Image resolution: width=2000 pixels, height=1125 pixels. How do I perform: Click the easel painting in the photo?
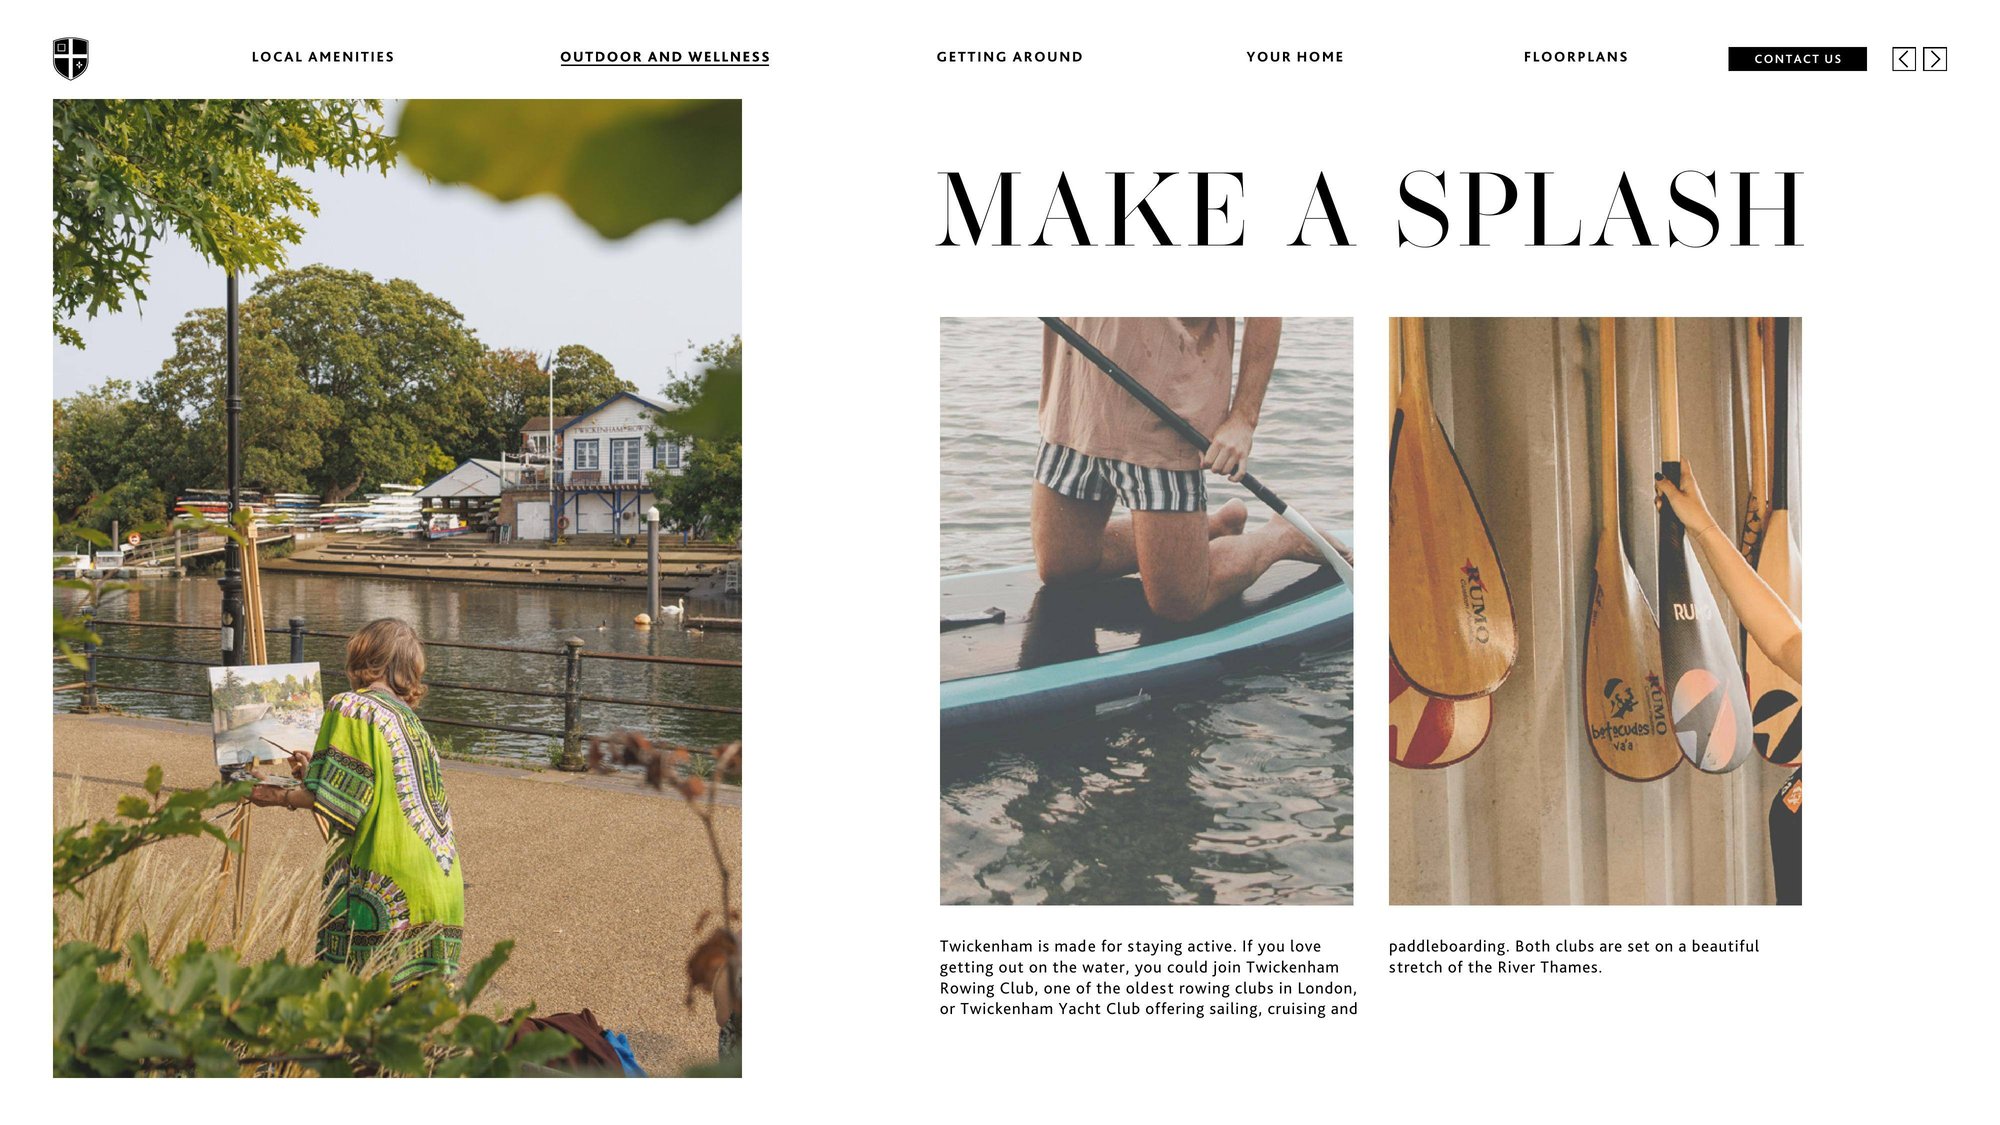pos(266,713)
